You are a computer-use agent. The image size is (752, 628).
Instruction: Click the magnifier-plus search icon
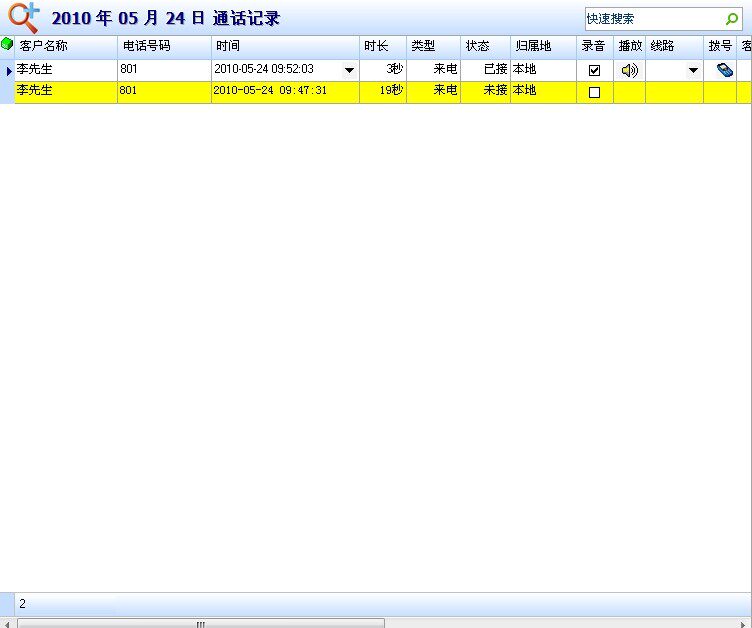(24, 17)
